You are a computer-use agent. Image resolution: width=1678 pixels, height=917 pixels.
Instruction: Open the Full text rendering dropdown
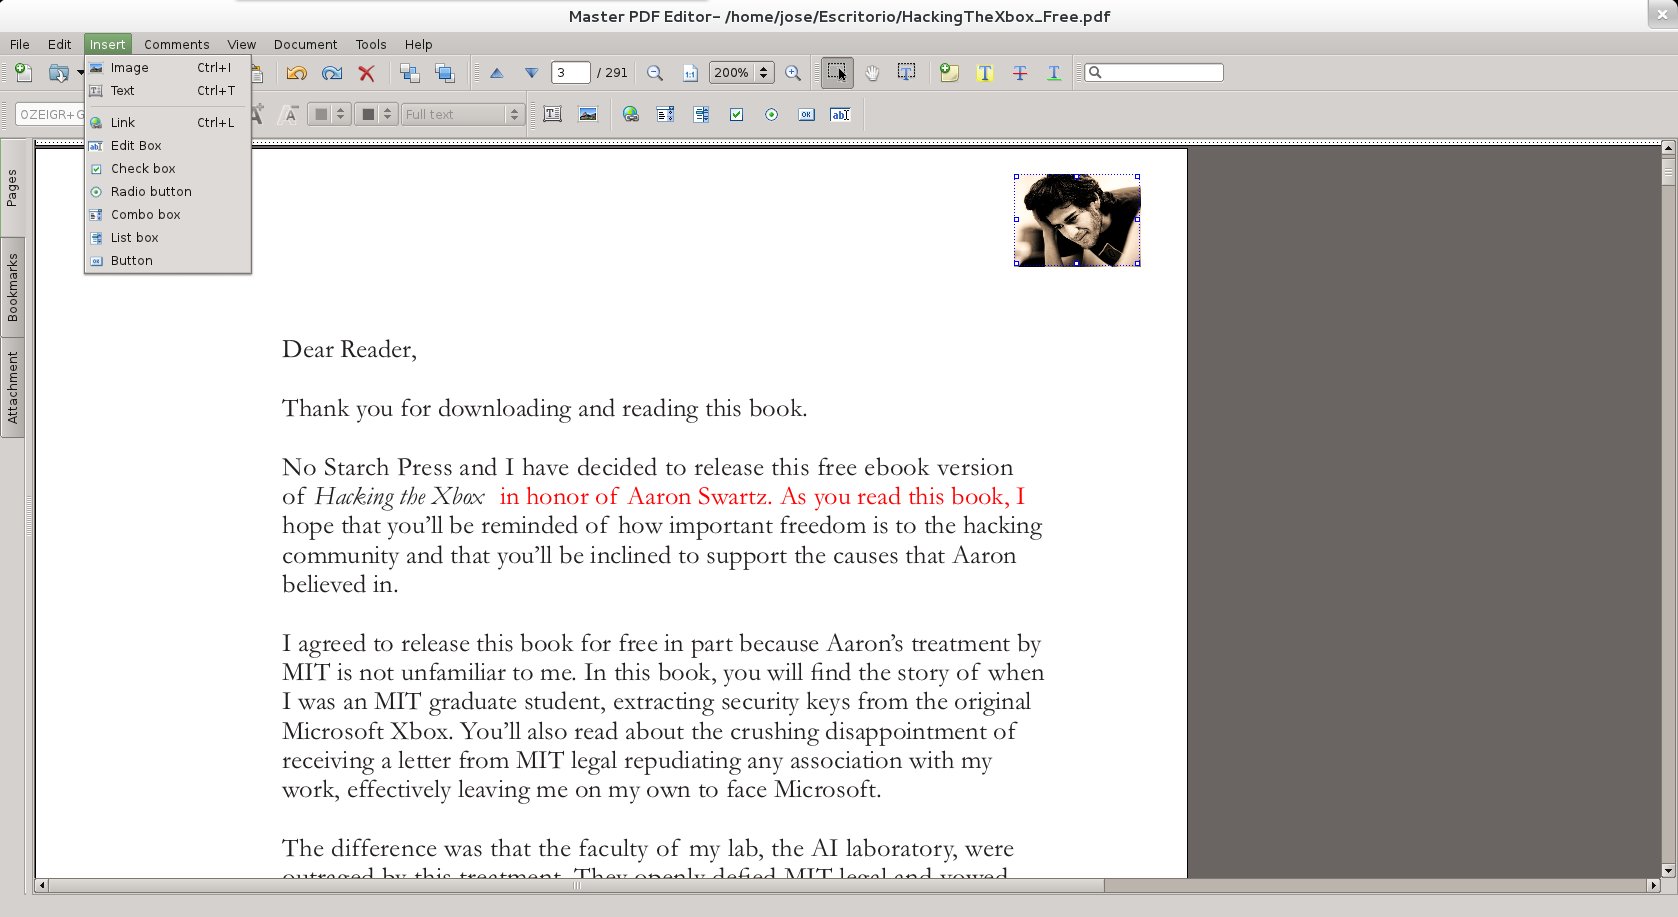(462, 115)
